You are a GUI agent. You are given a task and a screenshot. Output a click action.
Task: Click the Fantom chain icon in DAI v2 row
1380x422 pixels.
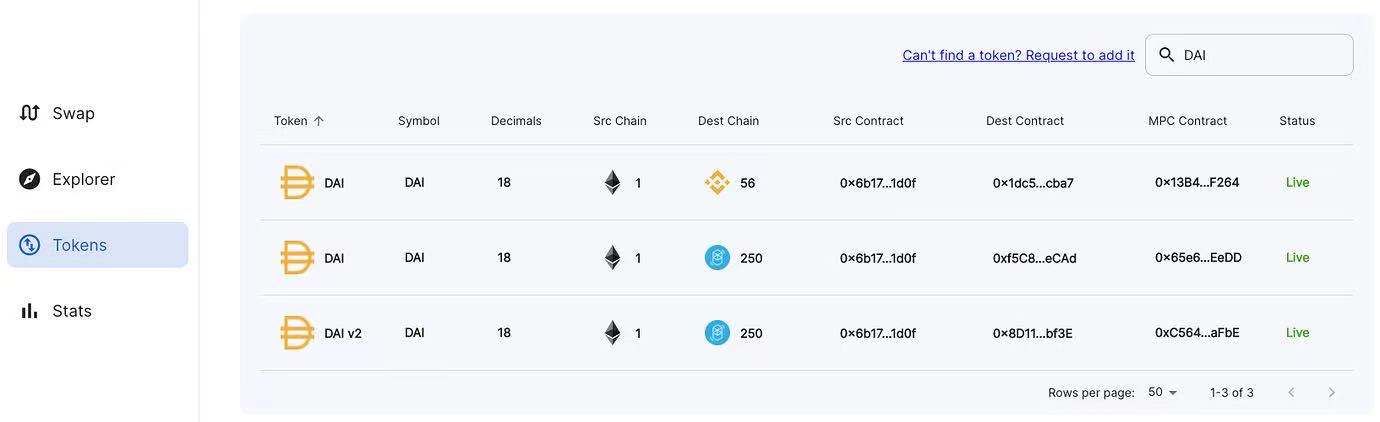pos(717,333)
